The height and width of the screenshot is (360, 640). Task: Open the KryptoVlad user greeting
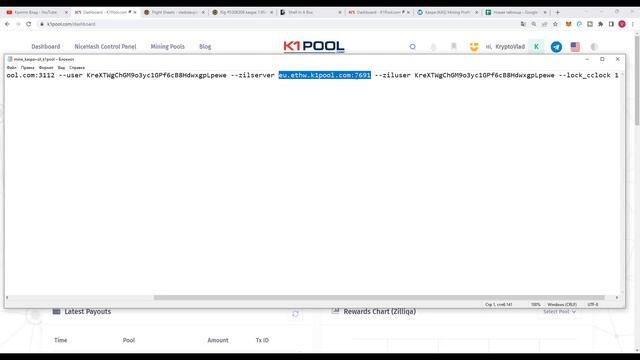(505, 47)
